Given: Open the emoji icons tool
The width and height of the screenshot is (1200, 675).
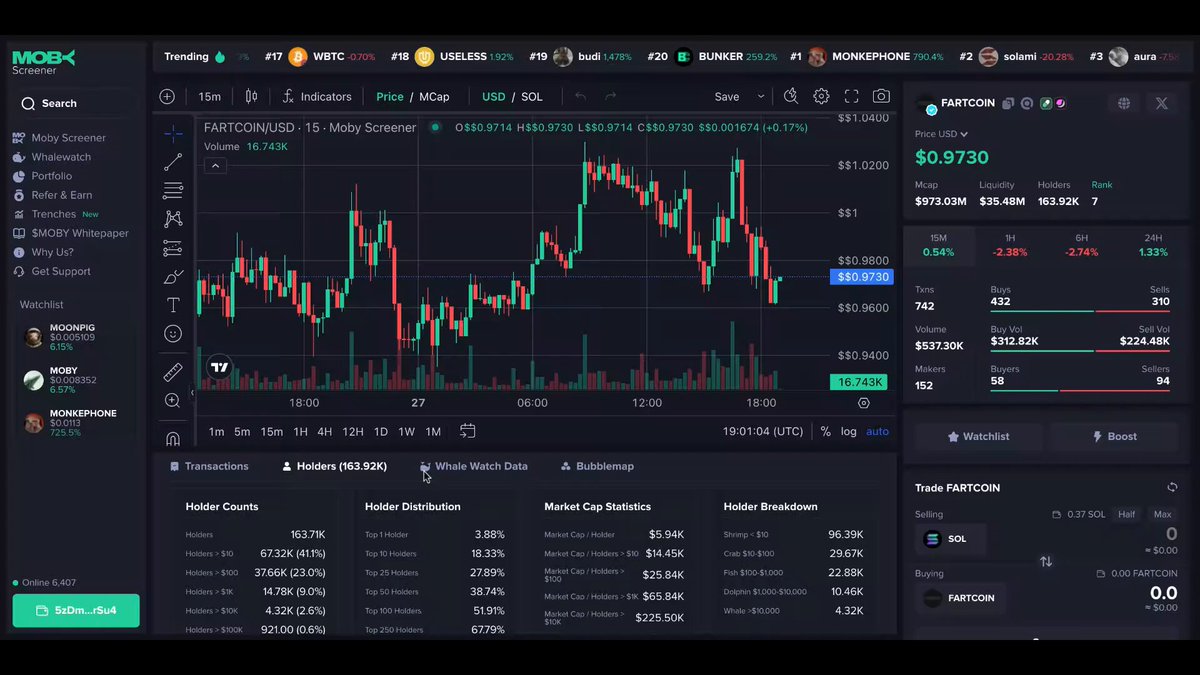Looking at the screenshot, I should coord(173,334).
